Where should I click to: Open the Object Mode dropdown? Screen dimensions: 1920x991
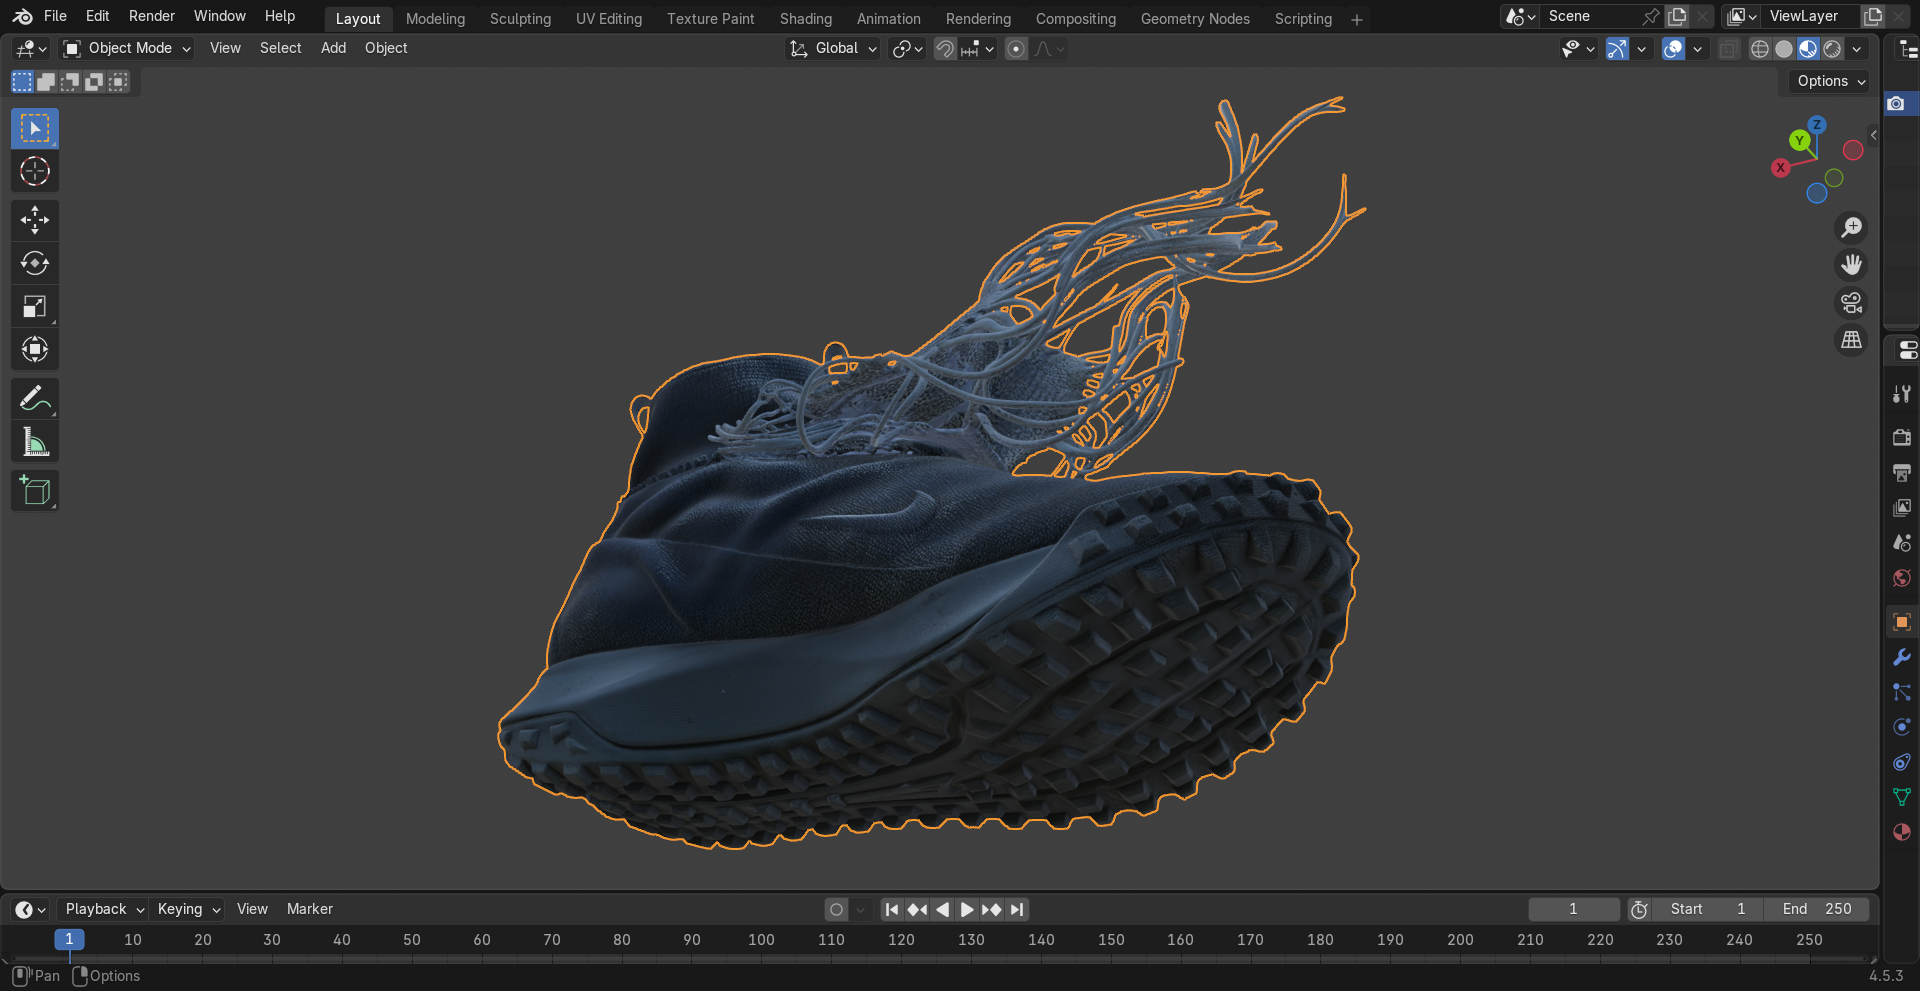tap(126, 48)
